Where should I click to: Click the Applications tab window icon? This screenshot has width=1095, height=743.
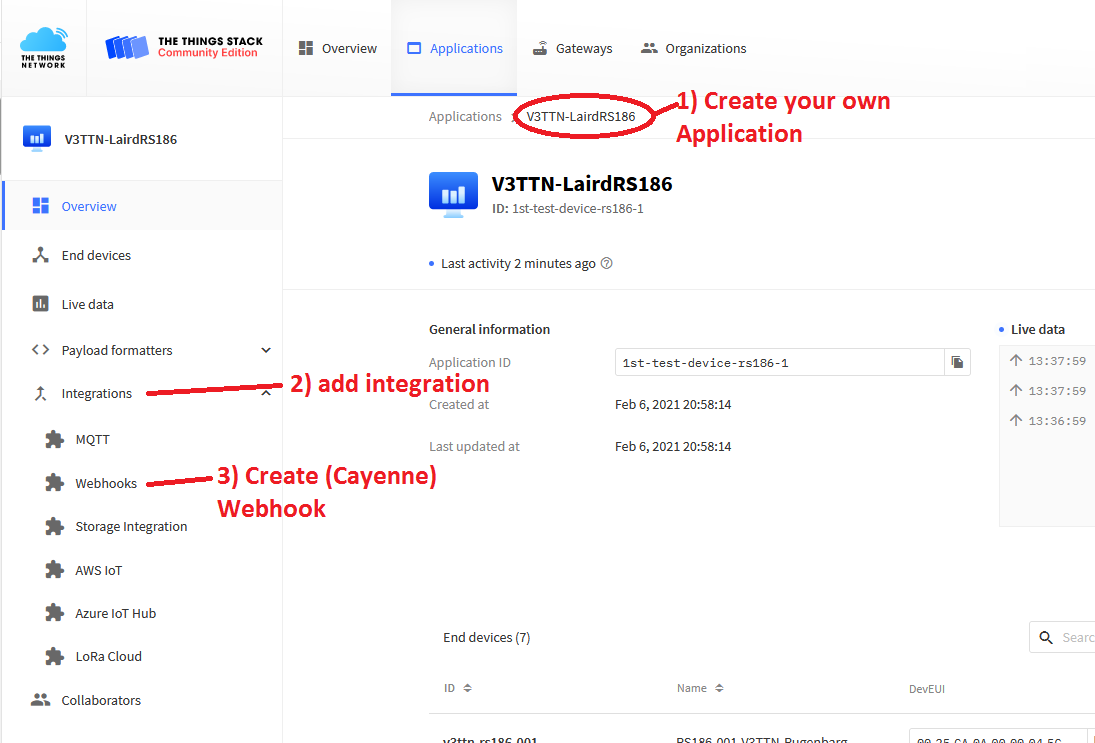(414, 48)
